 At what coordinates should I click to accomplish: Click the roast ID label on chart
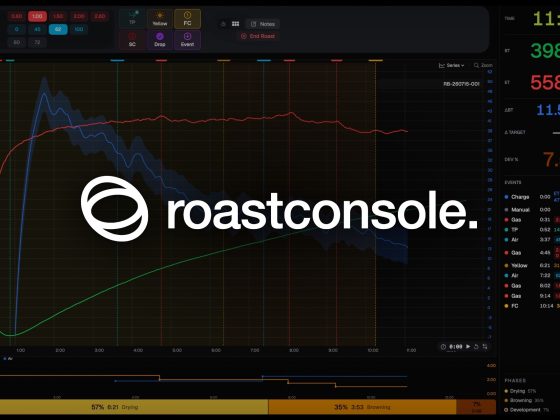(461, 84)
